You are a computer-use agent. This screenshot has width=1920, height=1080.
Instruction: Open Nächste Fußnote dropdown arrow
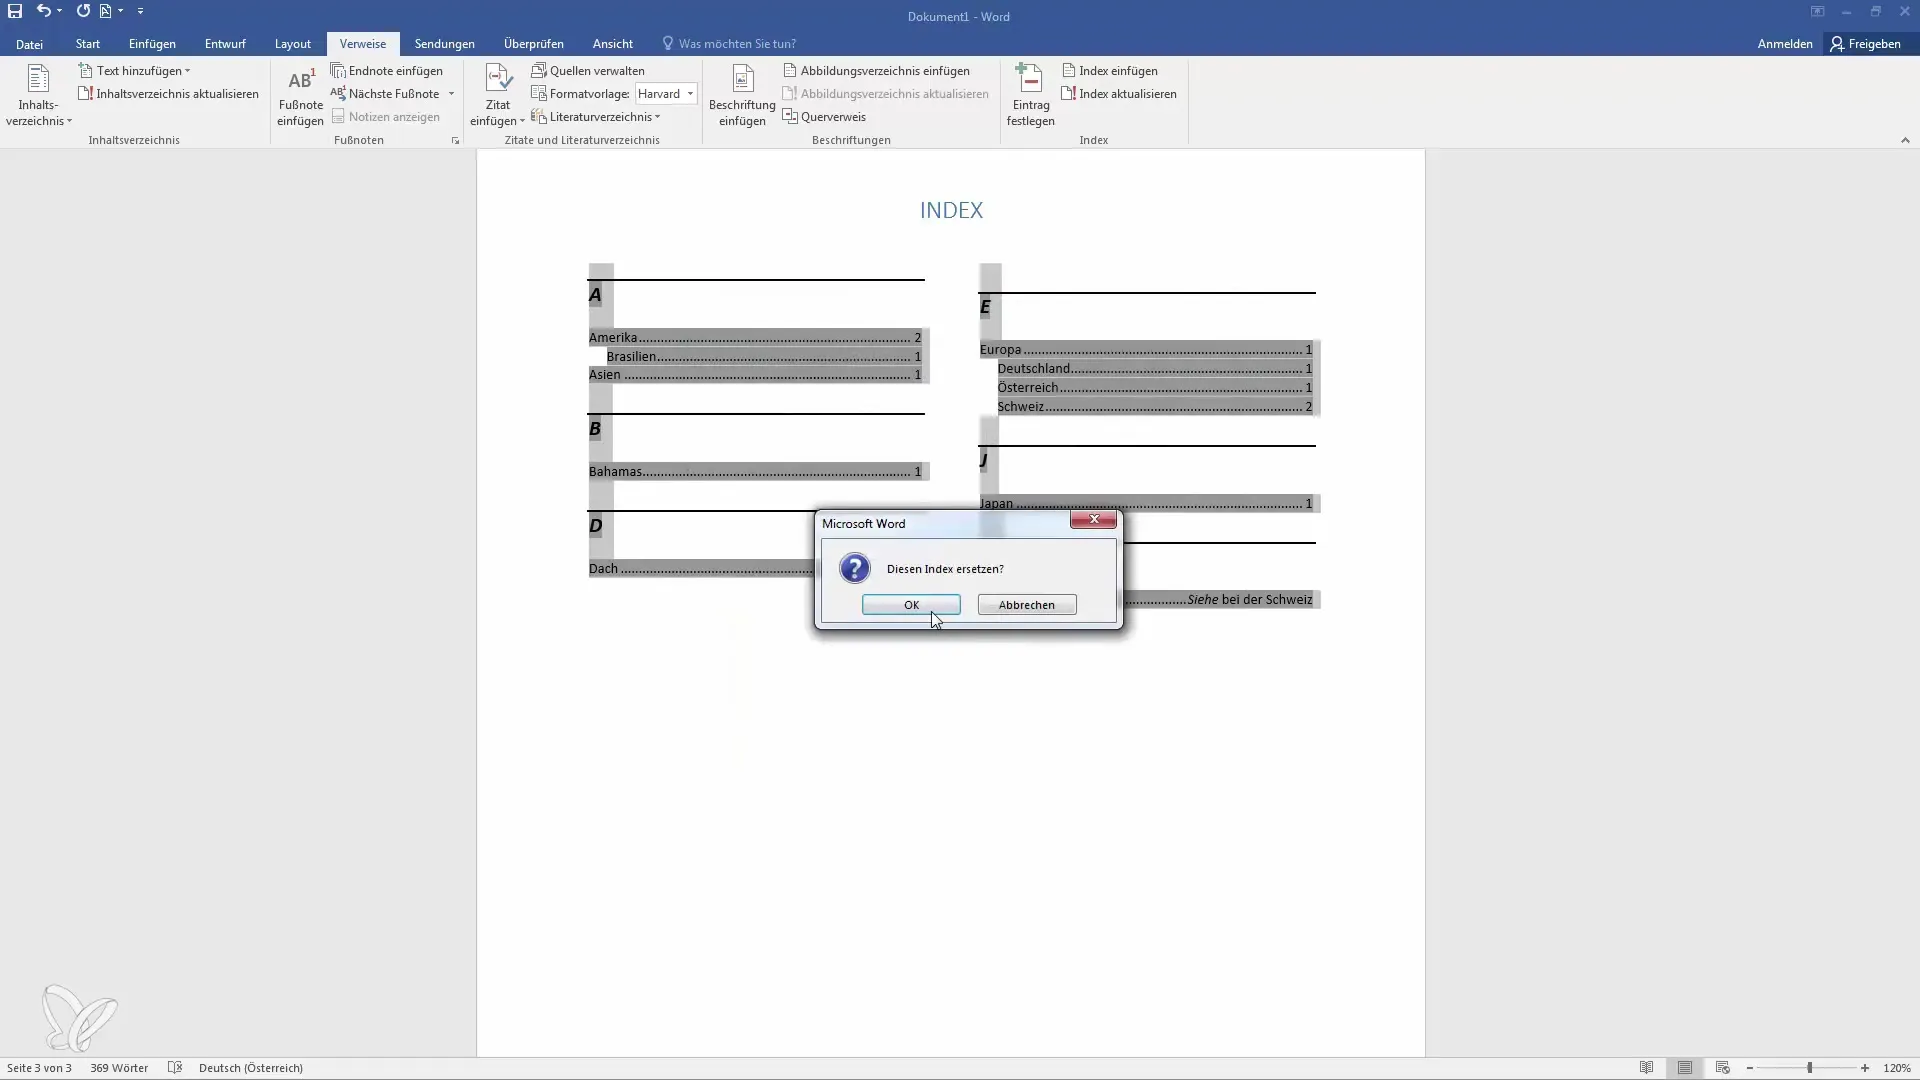pyautogui.click(x=451, y=94)
